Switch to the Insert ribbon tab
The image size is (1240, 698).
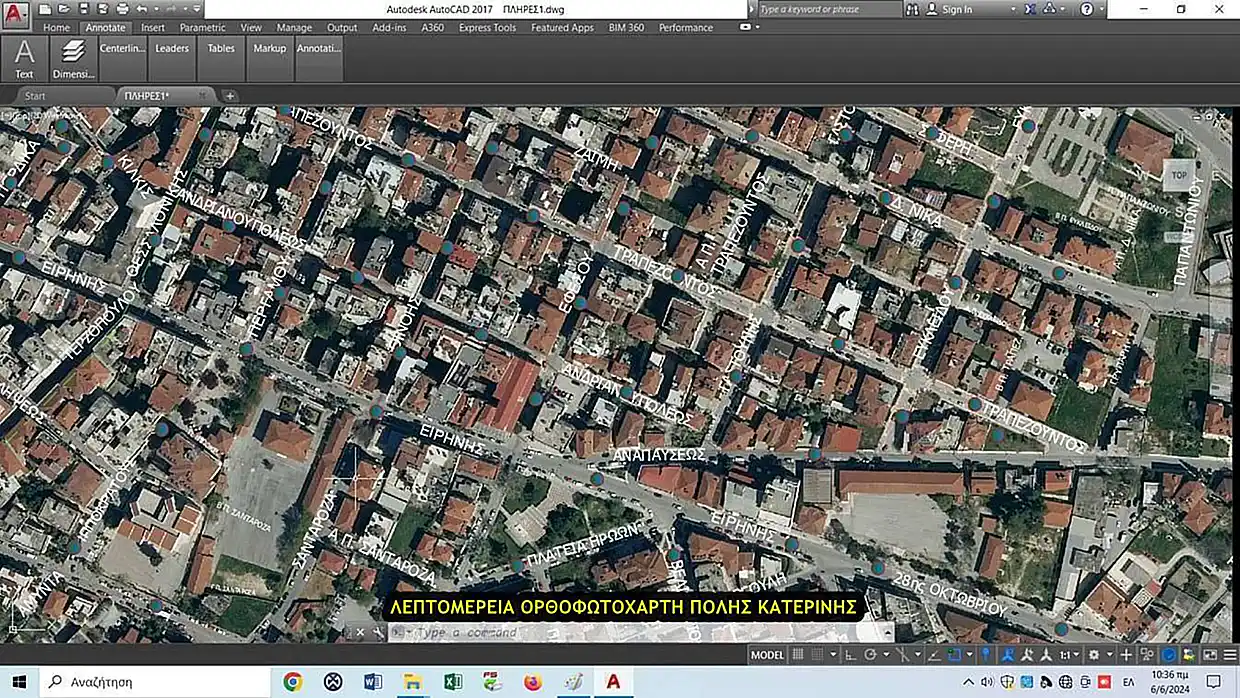(153, 28)
